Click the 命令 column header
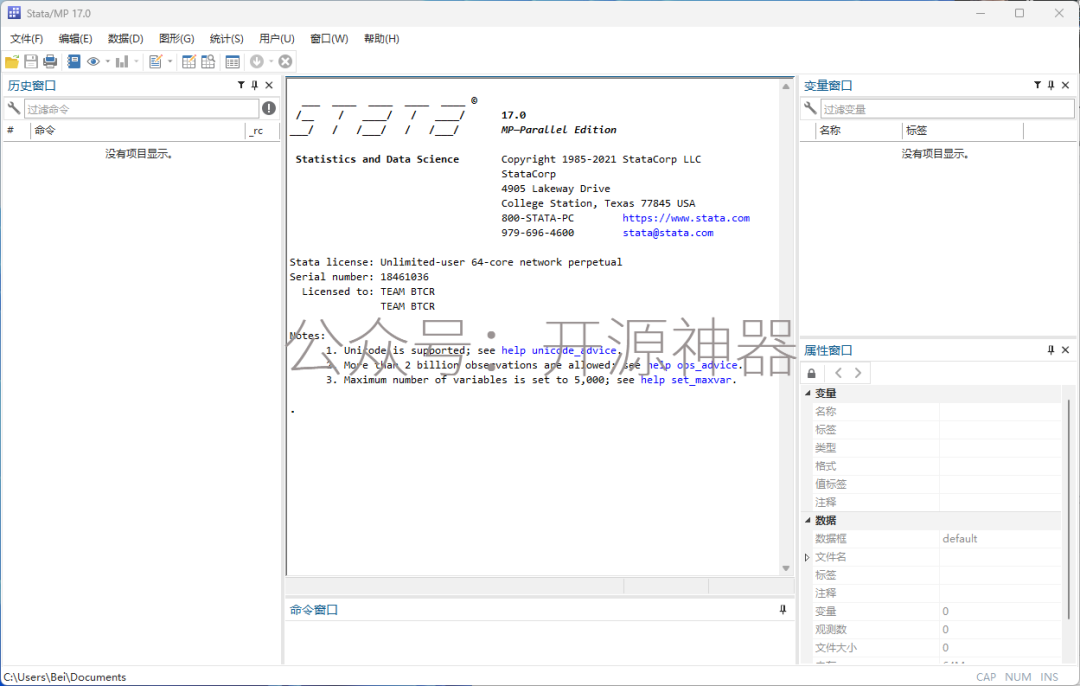Screen dimensions: 1080x686 coord(138,130)
